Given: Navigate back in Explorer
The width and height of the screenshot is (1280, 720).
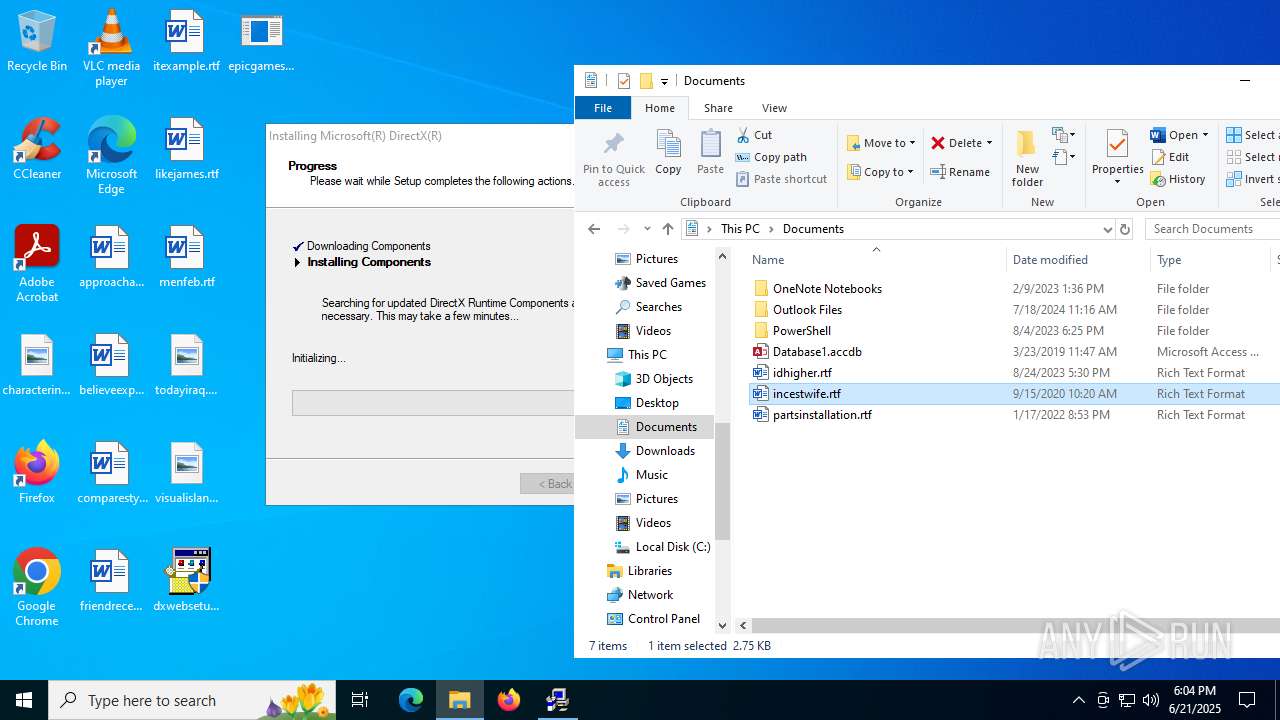Looking at the screenshot, I should (594, 229).
